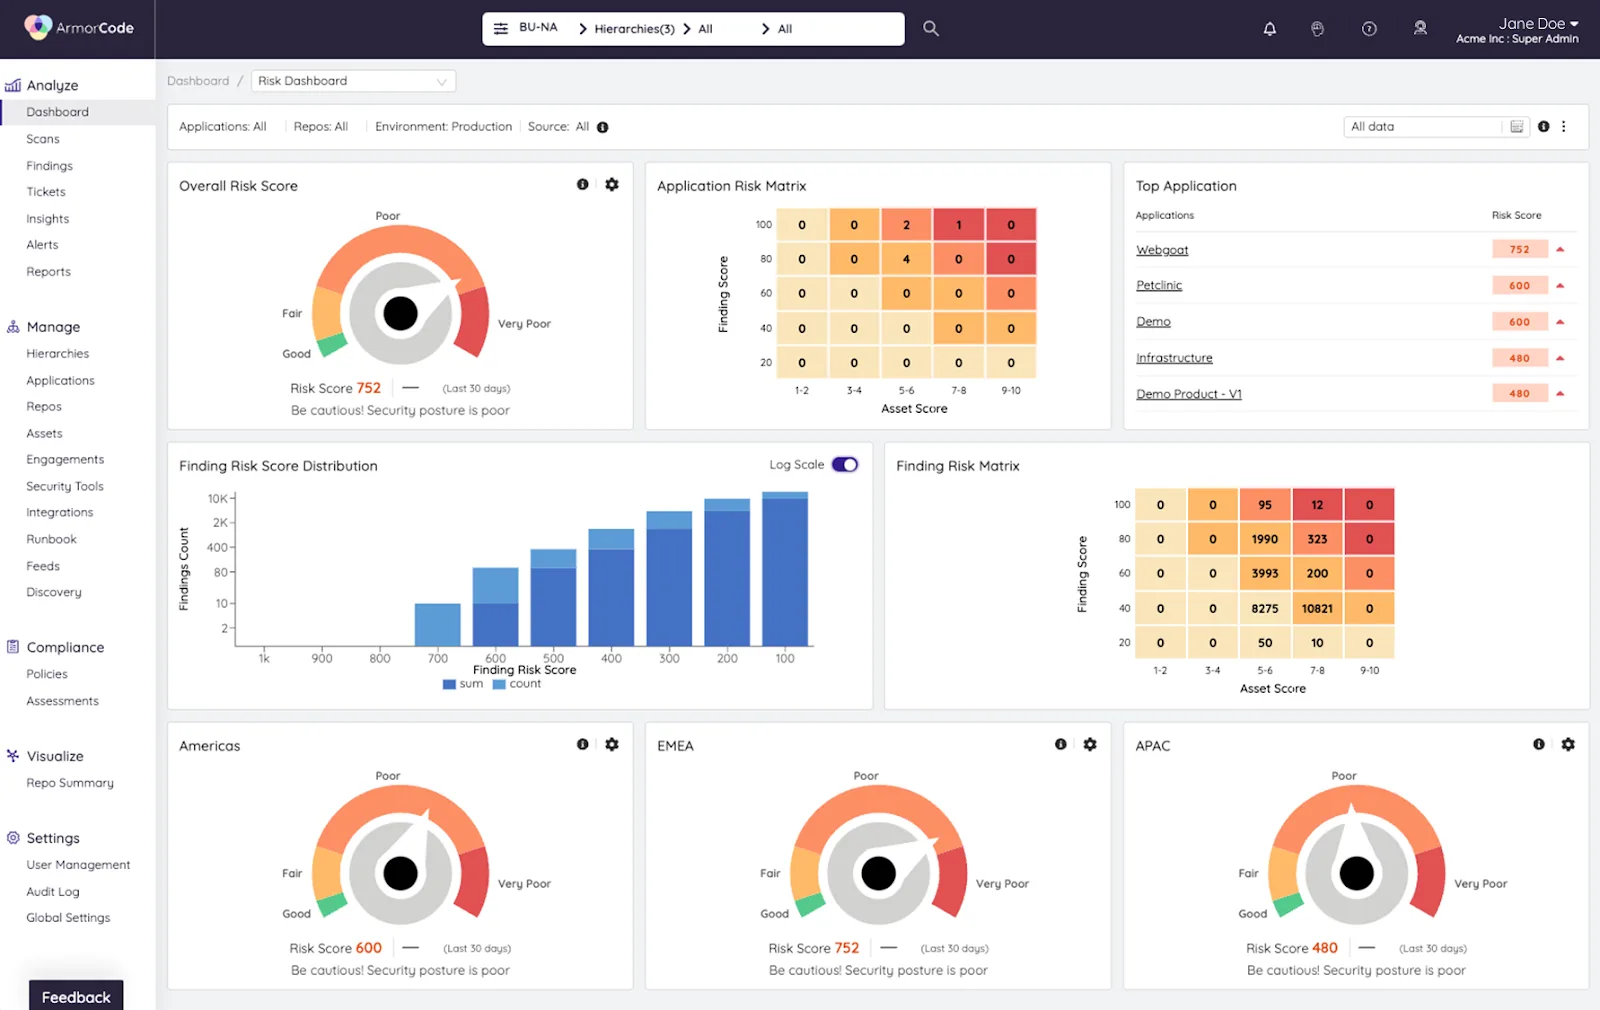
Task: Open the Infrastructure application link
Action: [1174, 358]
